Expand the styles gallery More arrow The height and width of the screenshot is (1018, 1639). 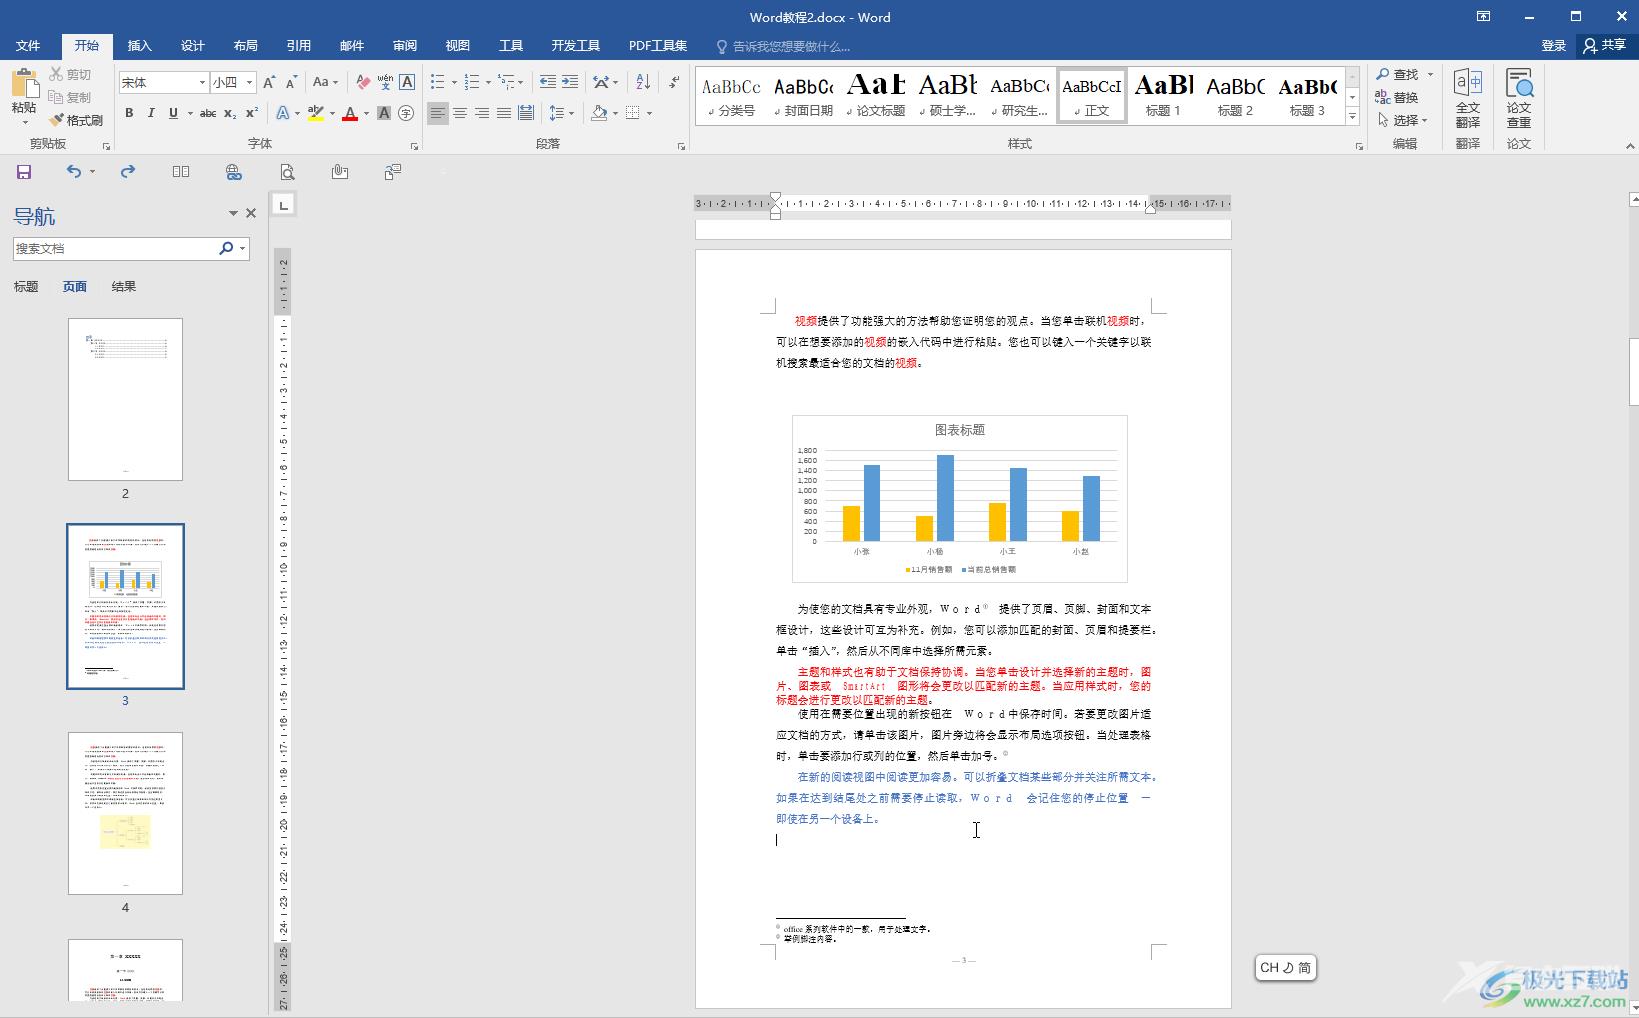tap(1352, 116)
